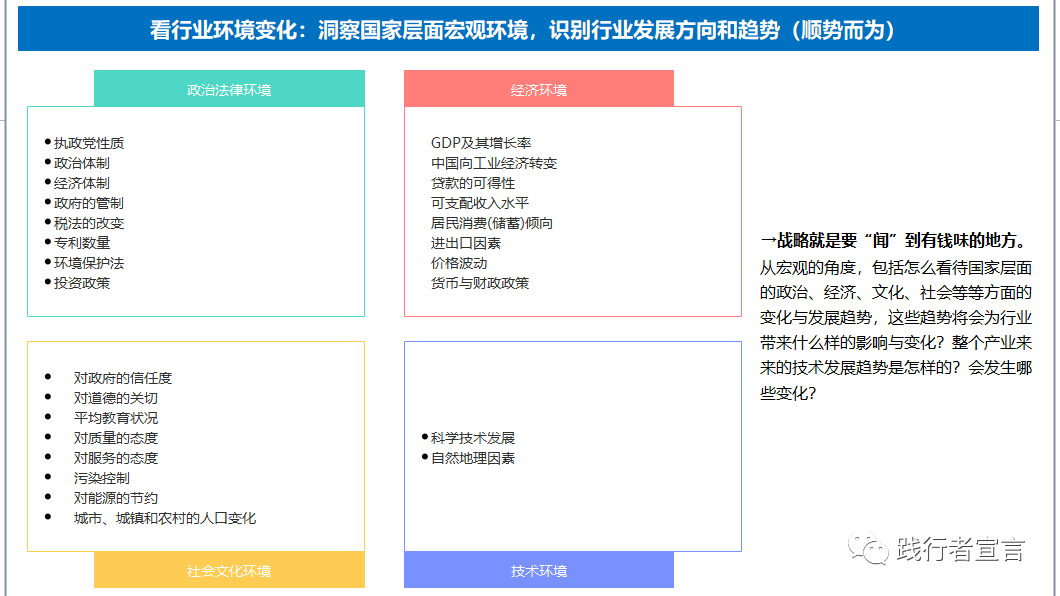Click the bullet dot before 科学技术发展
Screen dimensions: 1060x596
tap(422, 436)
